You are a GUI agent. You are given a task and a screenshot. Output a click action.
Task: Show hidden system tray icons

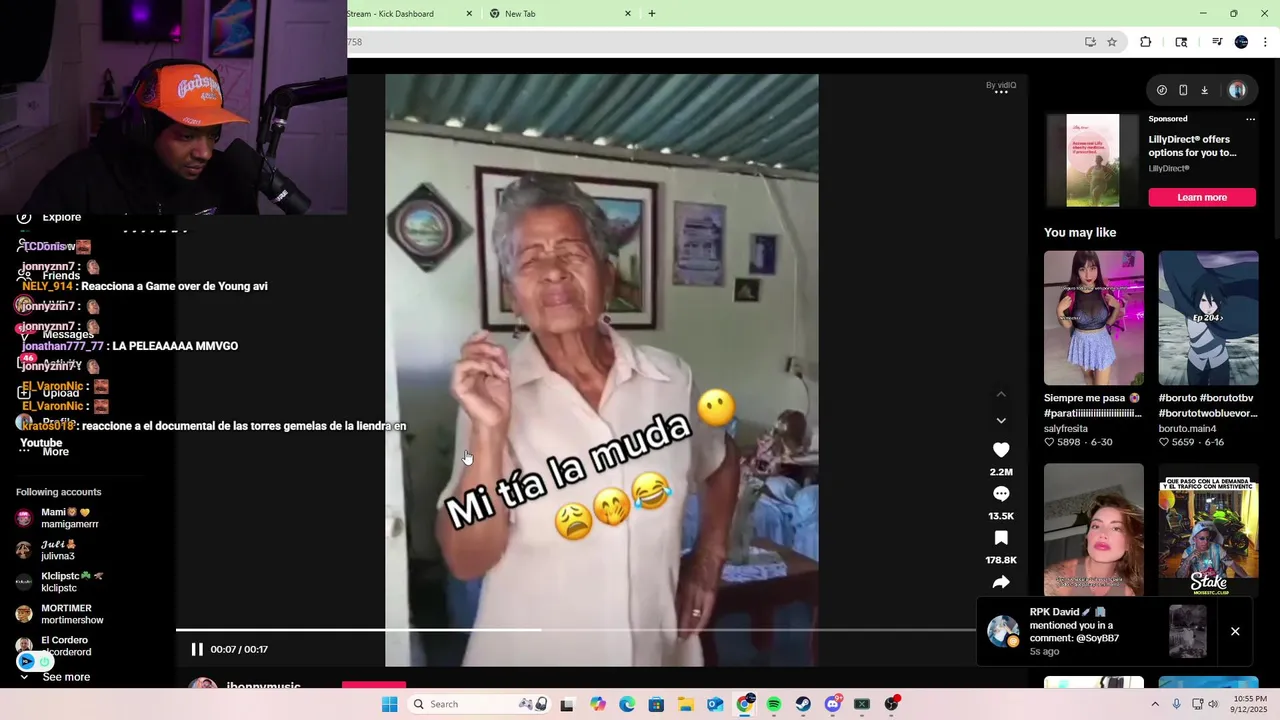[x=1155, y=704]
